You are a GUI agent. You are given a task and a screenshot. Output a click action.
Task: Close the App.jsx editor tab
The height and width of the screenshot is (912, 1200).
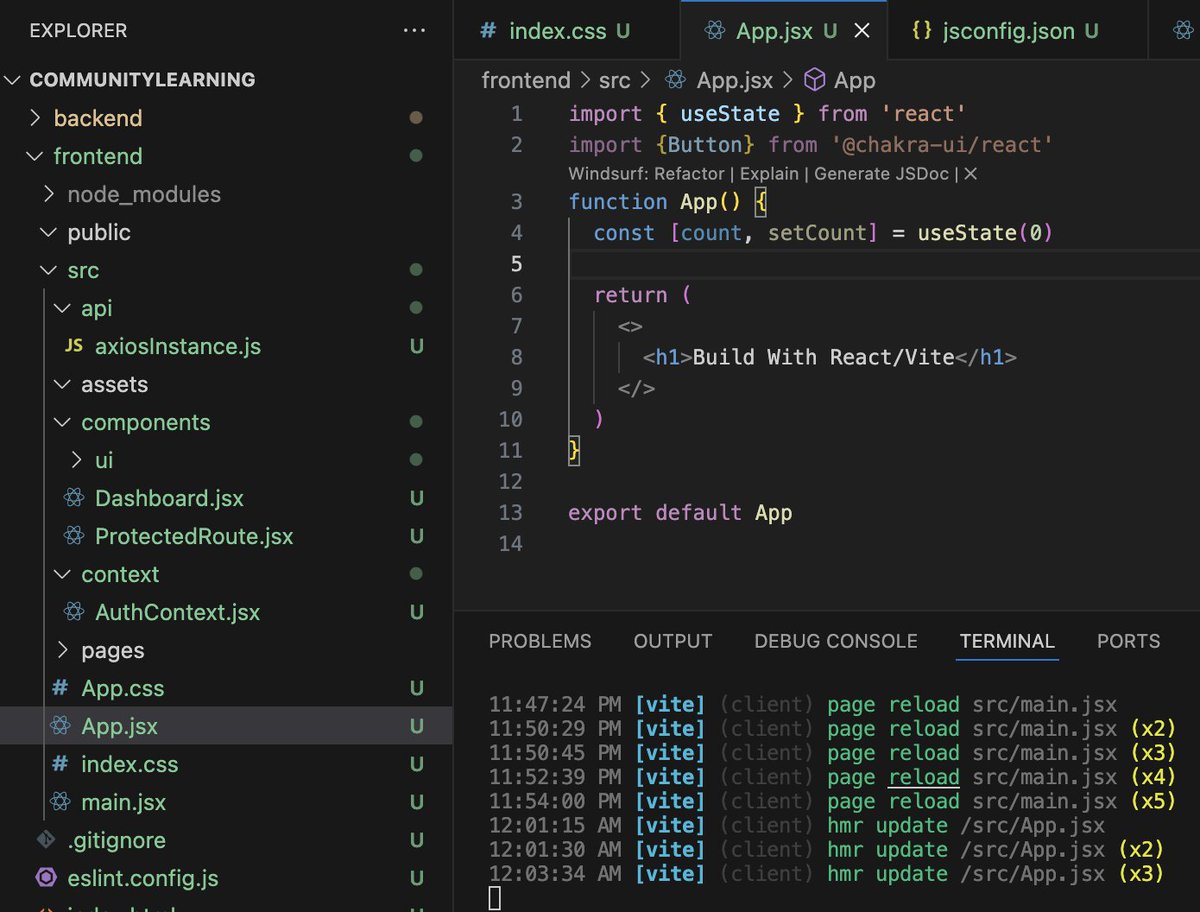click(x=862, y=31)
